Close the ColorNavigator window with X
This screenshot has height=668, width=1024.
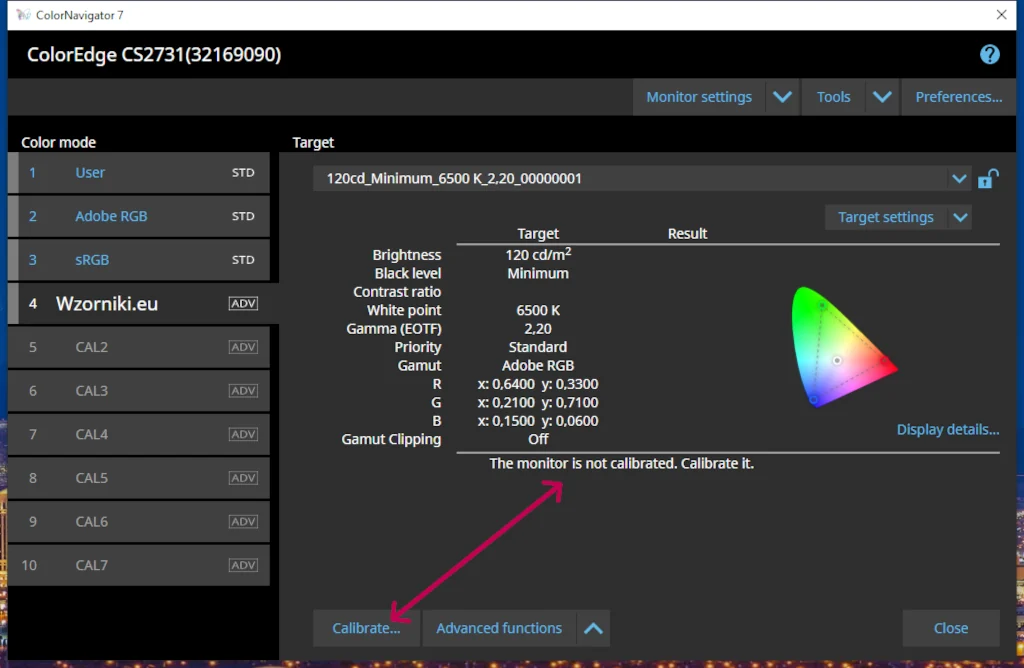tap(1001, 15)
